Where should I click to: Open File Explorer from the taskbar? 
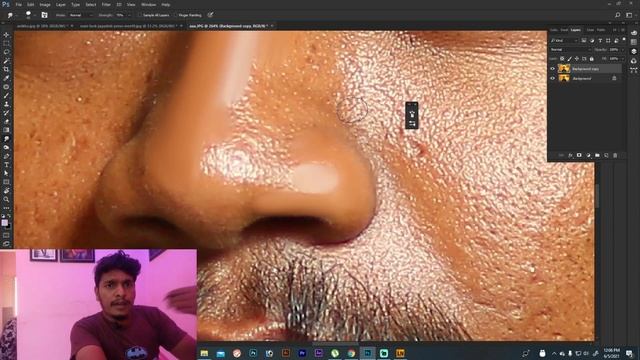pyautogui.click(x=204, y=353)
